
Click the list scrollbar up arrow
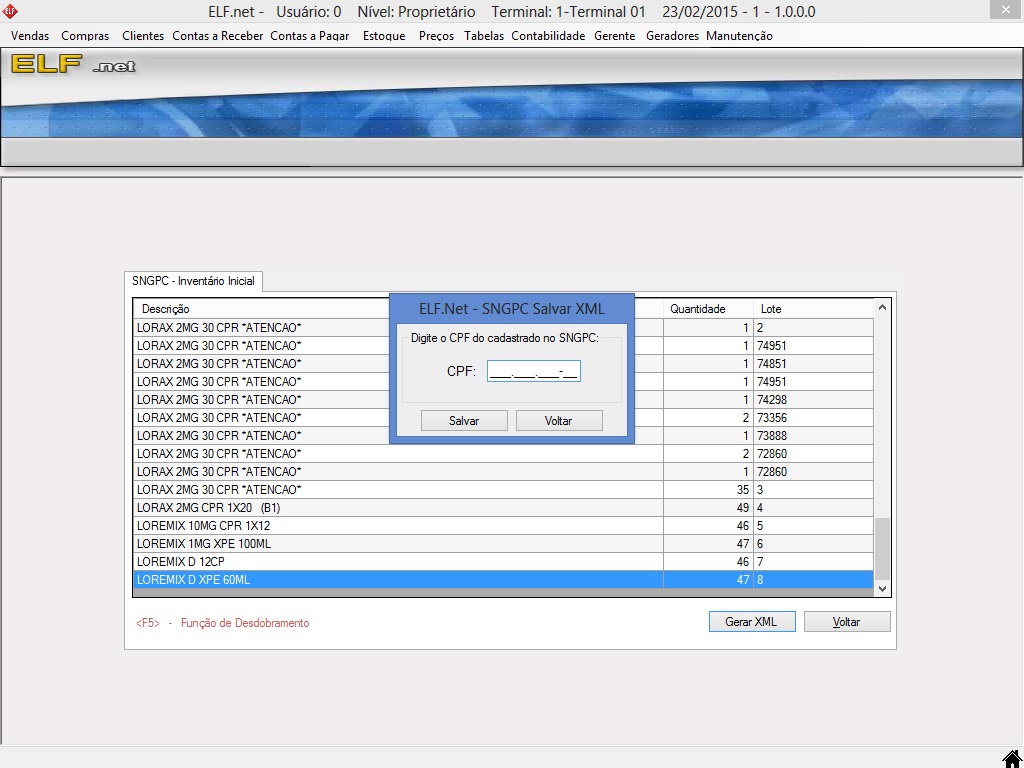coord(882,307)
